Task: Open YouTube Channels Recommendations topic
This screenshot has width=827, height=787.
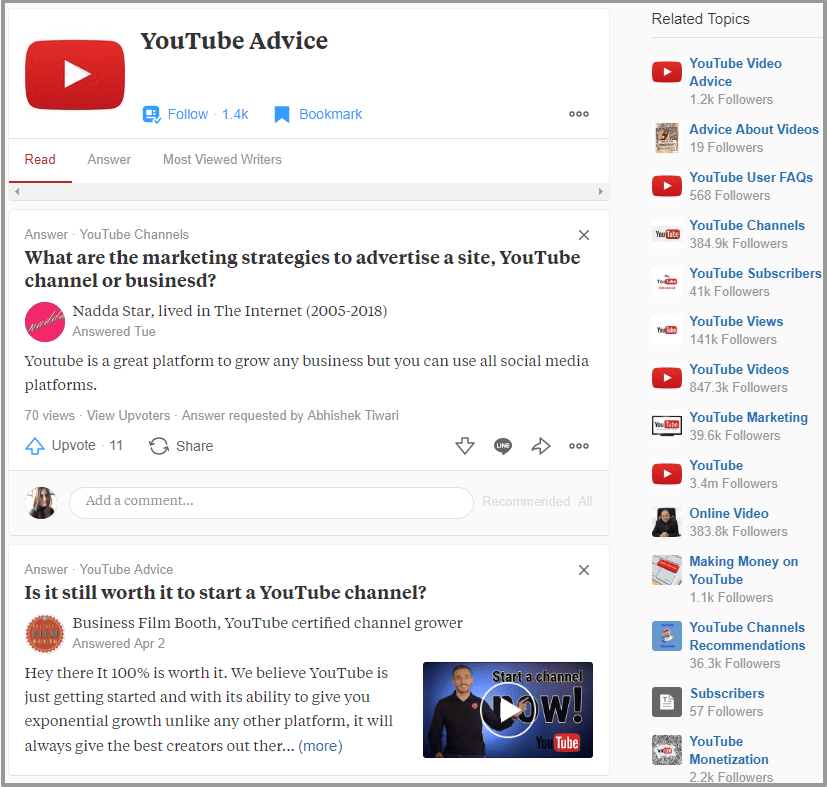Action: pos(747,636)
